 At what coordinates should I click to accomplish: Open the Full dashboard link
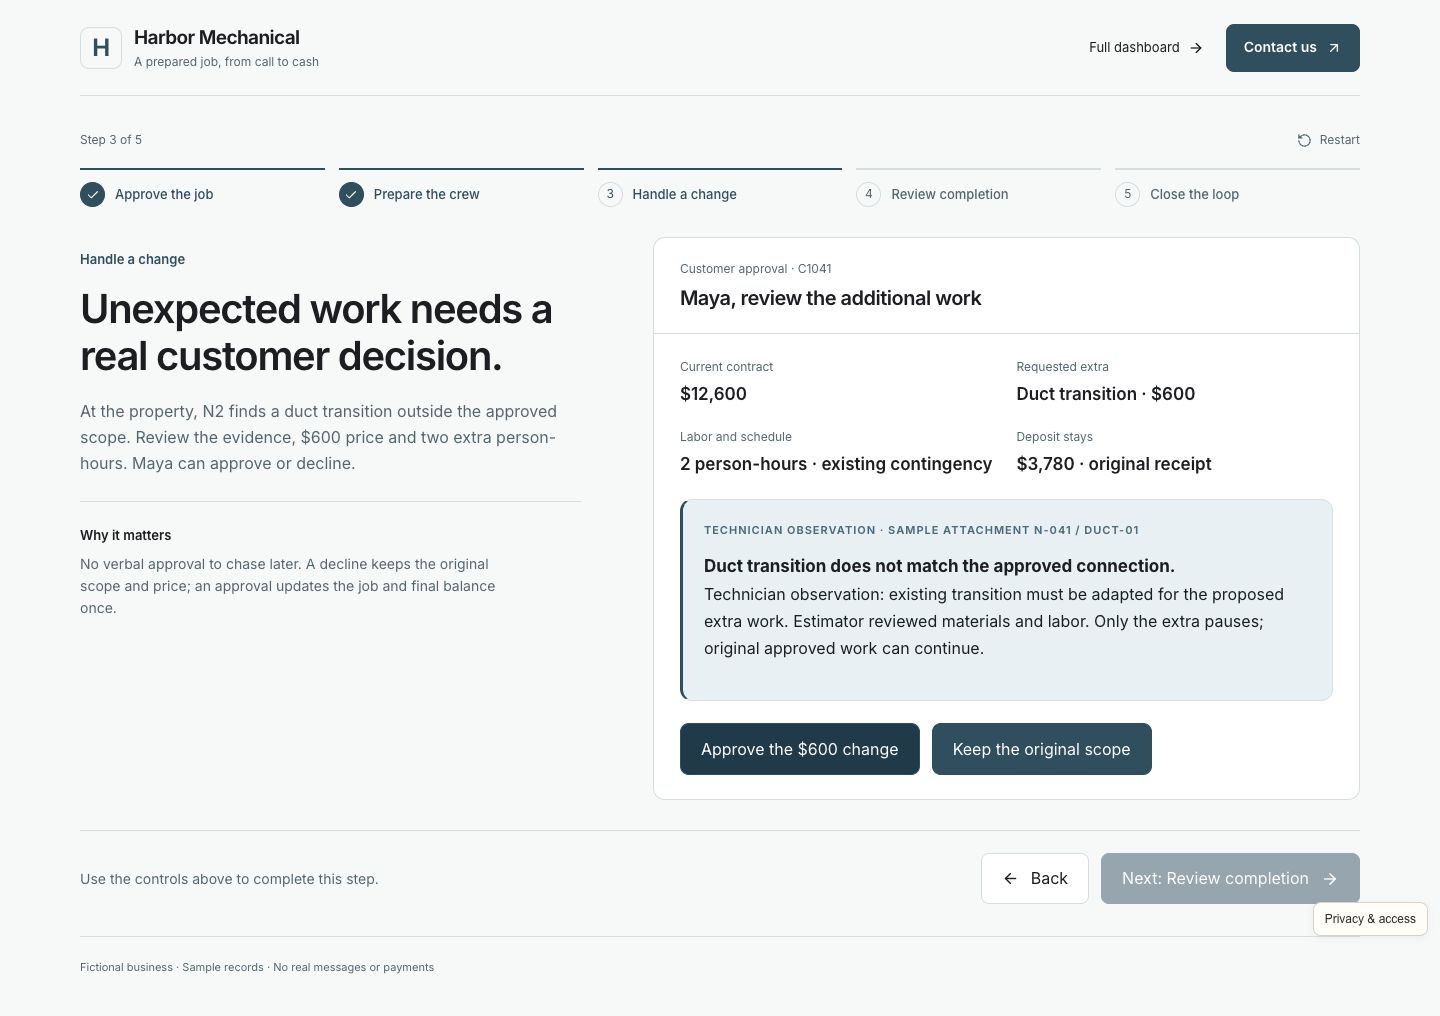[x=1146, y=48]
